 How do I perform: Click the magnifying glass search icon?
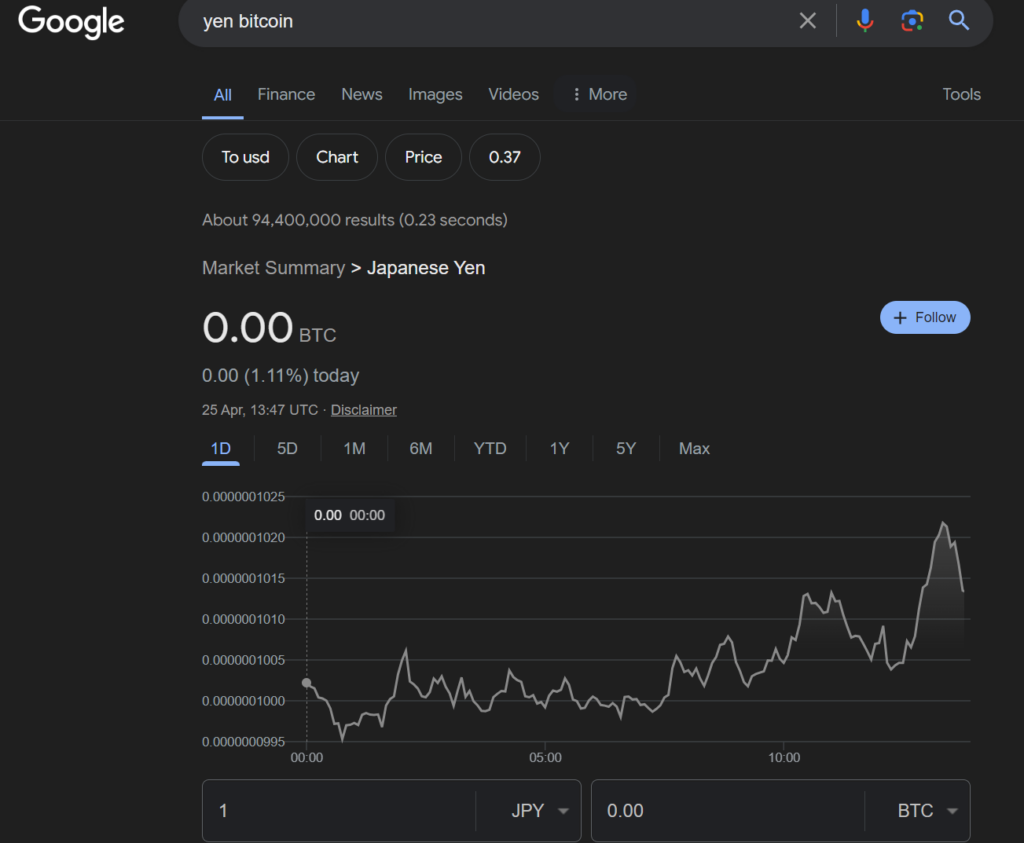(x=959, y=21)
